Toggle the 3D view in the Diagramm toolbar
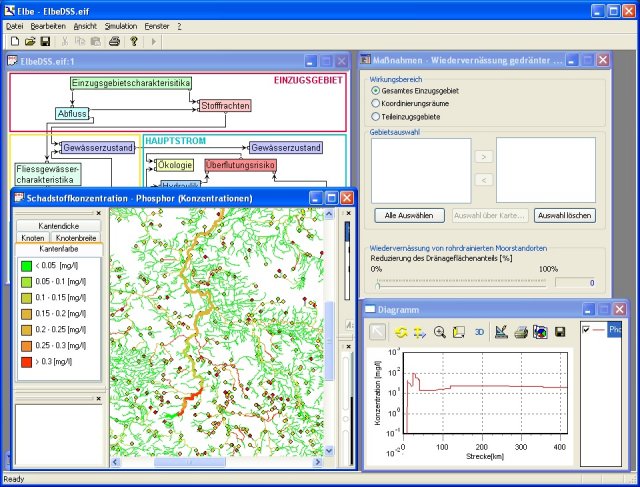Screen dimensions: 640x487 [x=479, y=332]
